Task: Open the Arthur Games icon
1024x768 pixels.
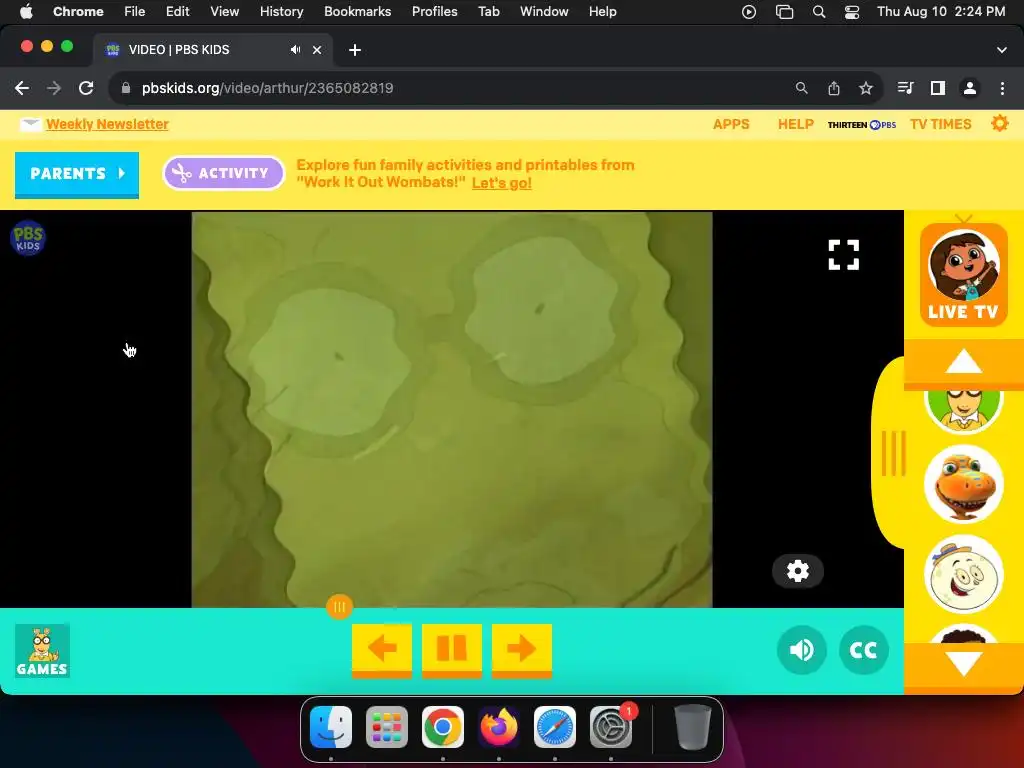Action: (42, 650)
